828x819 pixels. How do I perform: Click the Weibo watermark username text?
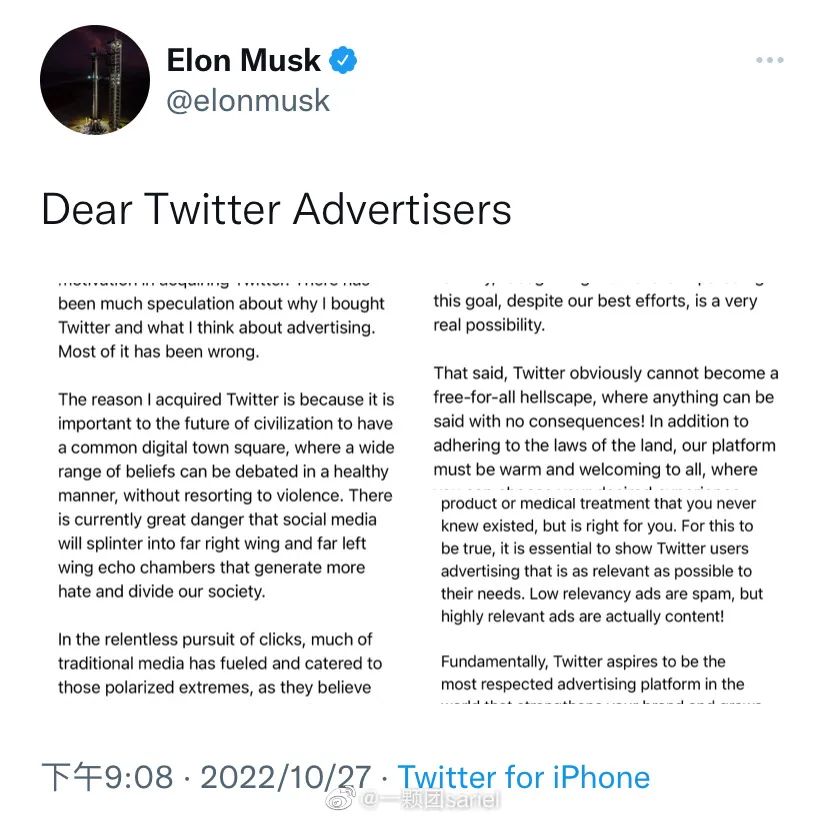(x=431, y=800)
